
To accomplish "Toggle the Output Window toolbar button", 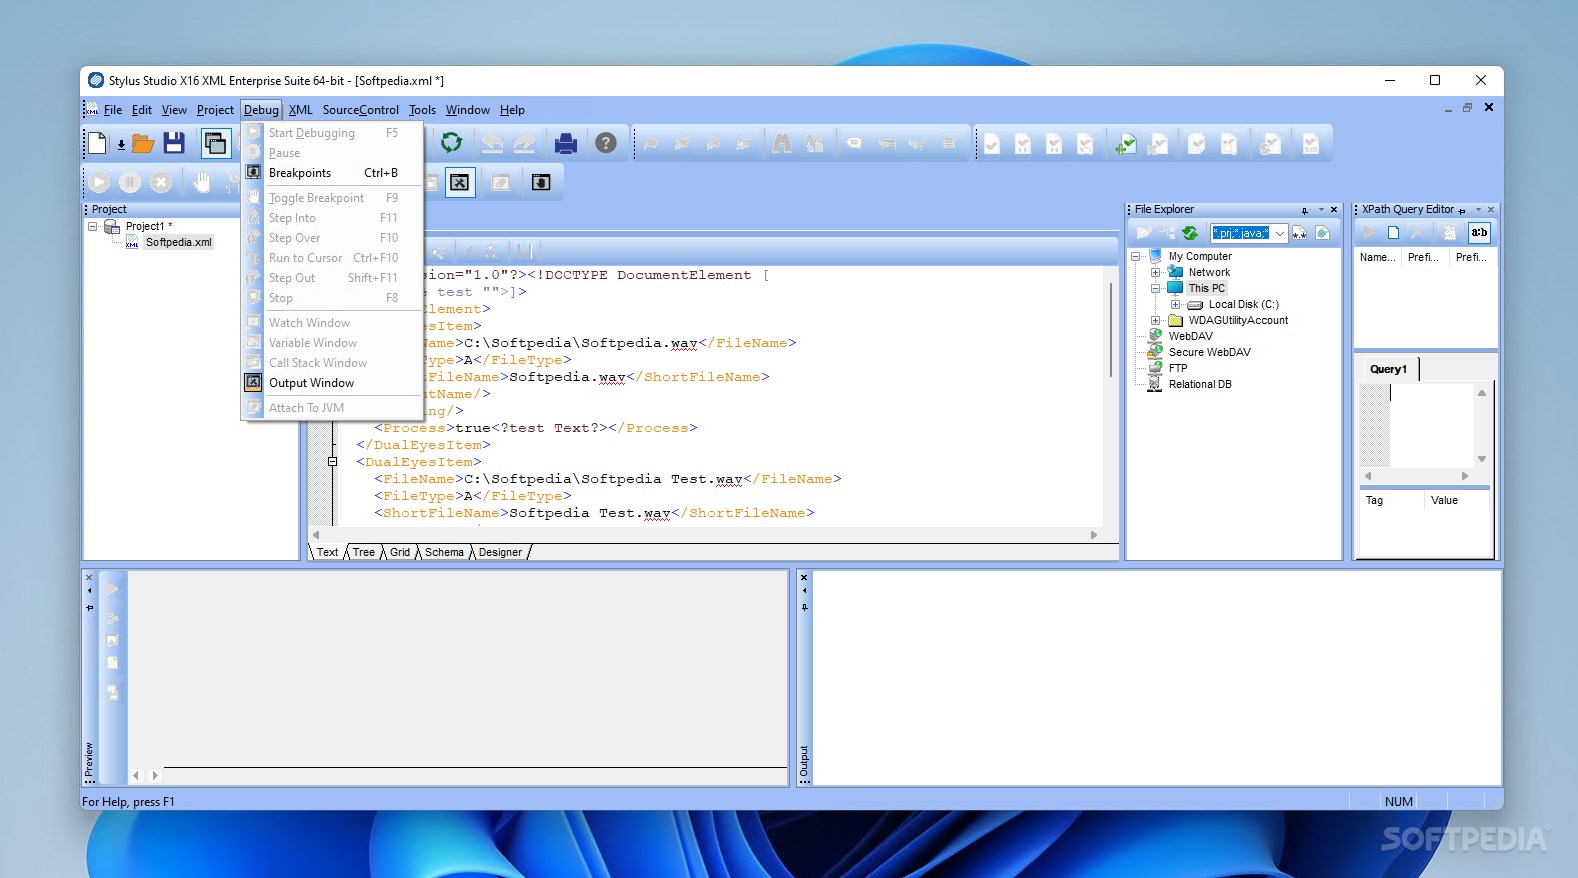I will (x=459, y=182).
